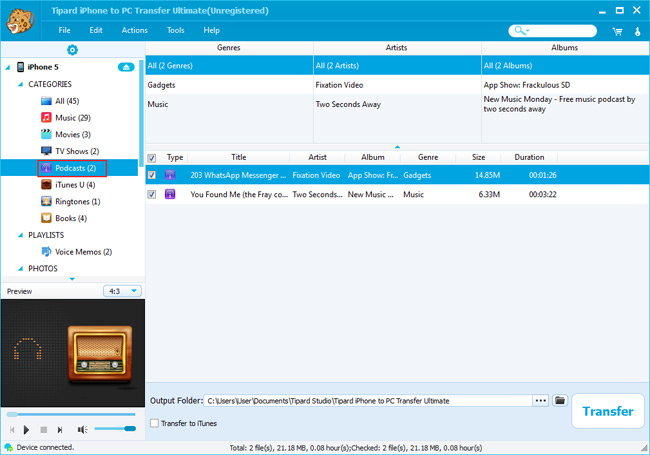The height and width of the screenshot is (455, 650).
Task: Click the down arrow below the device tree
Action: click(72, 279)
